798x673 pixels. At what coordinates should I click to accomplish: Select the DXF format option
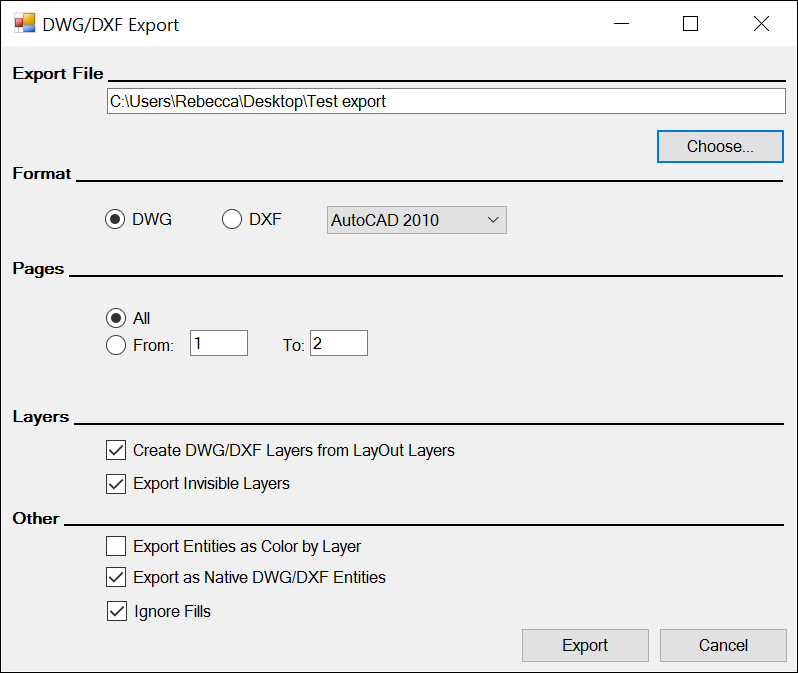pyautogui.click(x=232, y=220)
